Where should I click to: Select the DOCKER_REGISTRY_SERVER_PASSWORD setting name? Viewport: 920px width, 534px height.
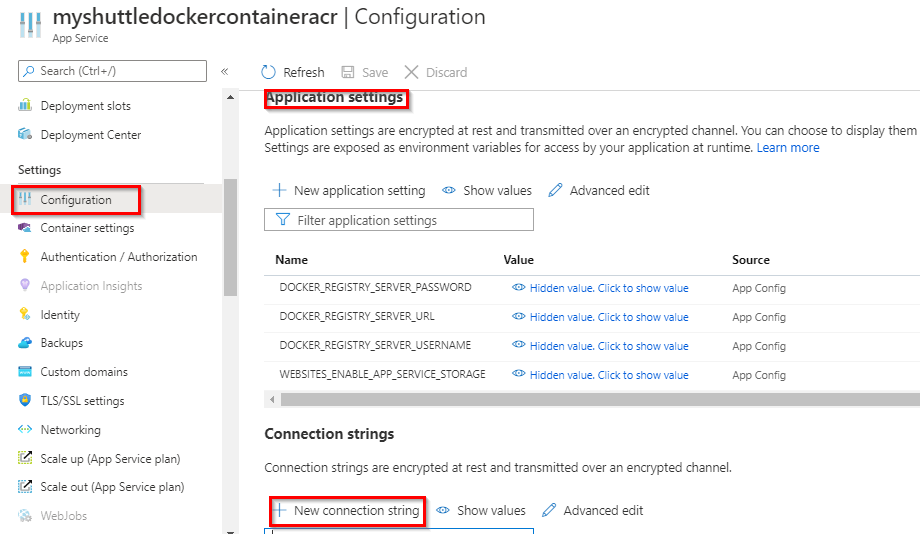click(x=376, y=287)
